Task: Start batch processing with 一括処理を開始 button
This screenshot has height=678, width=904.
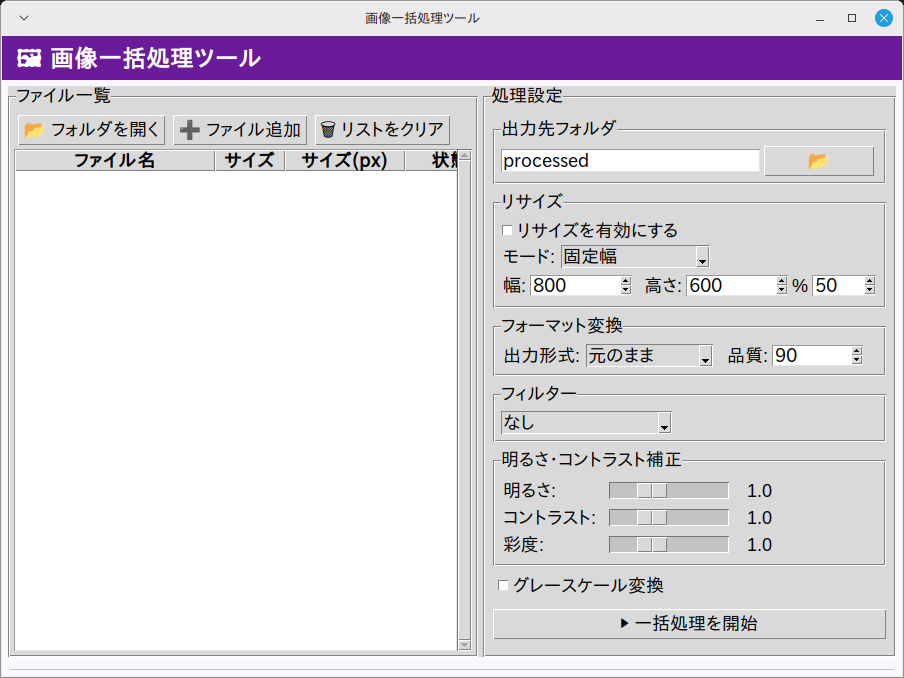Action: (689, 624)
